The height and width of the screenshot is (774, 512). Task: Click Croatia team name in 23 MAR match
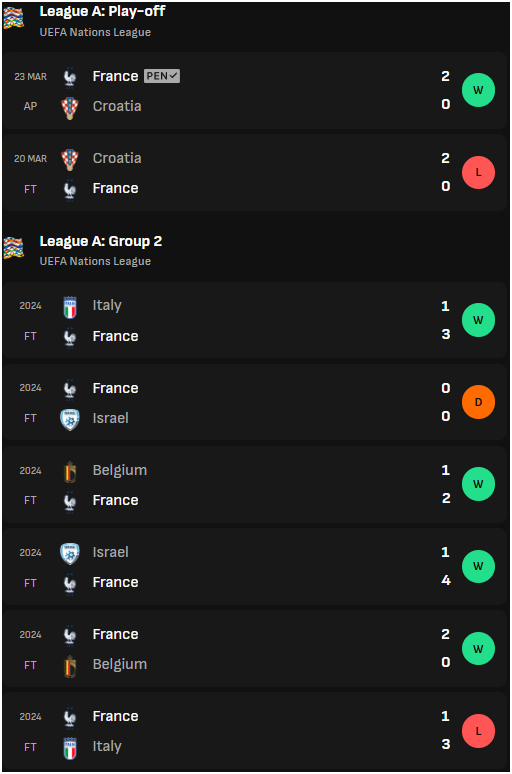(x=117, y=106)
